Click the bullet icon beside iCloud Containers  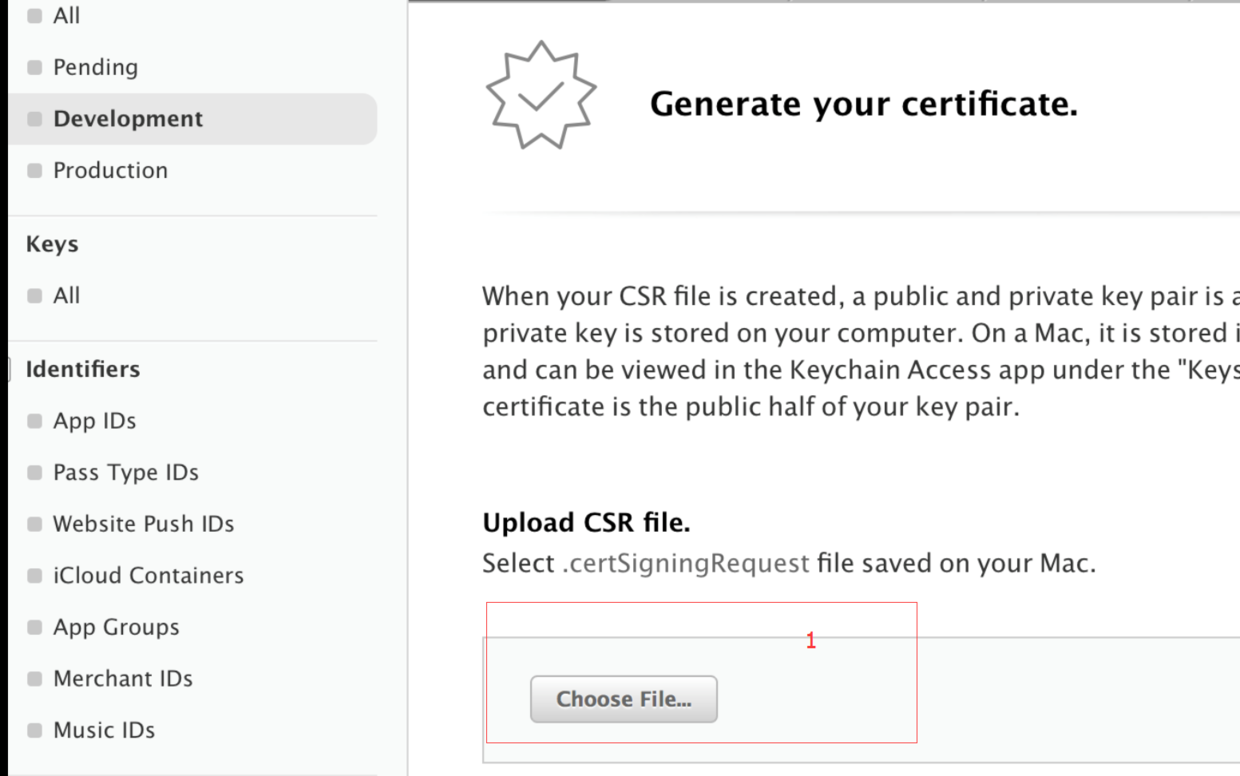point(35,576)
